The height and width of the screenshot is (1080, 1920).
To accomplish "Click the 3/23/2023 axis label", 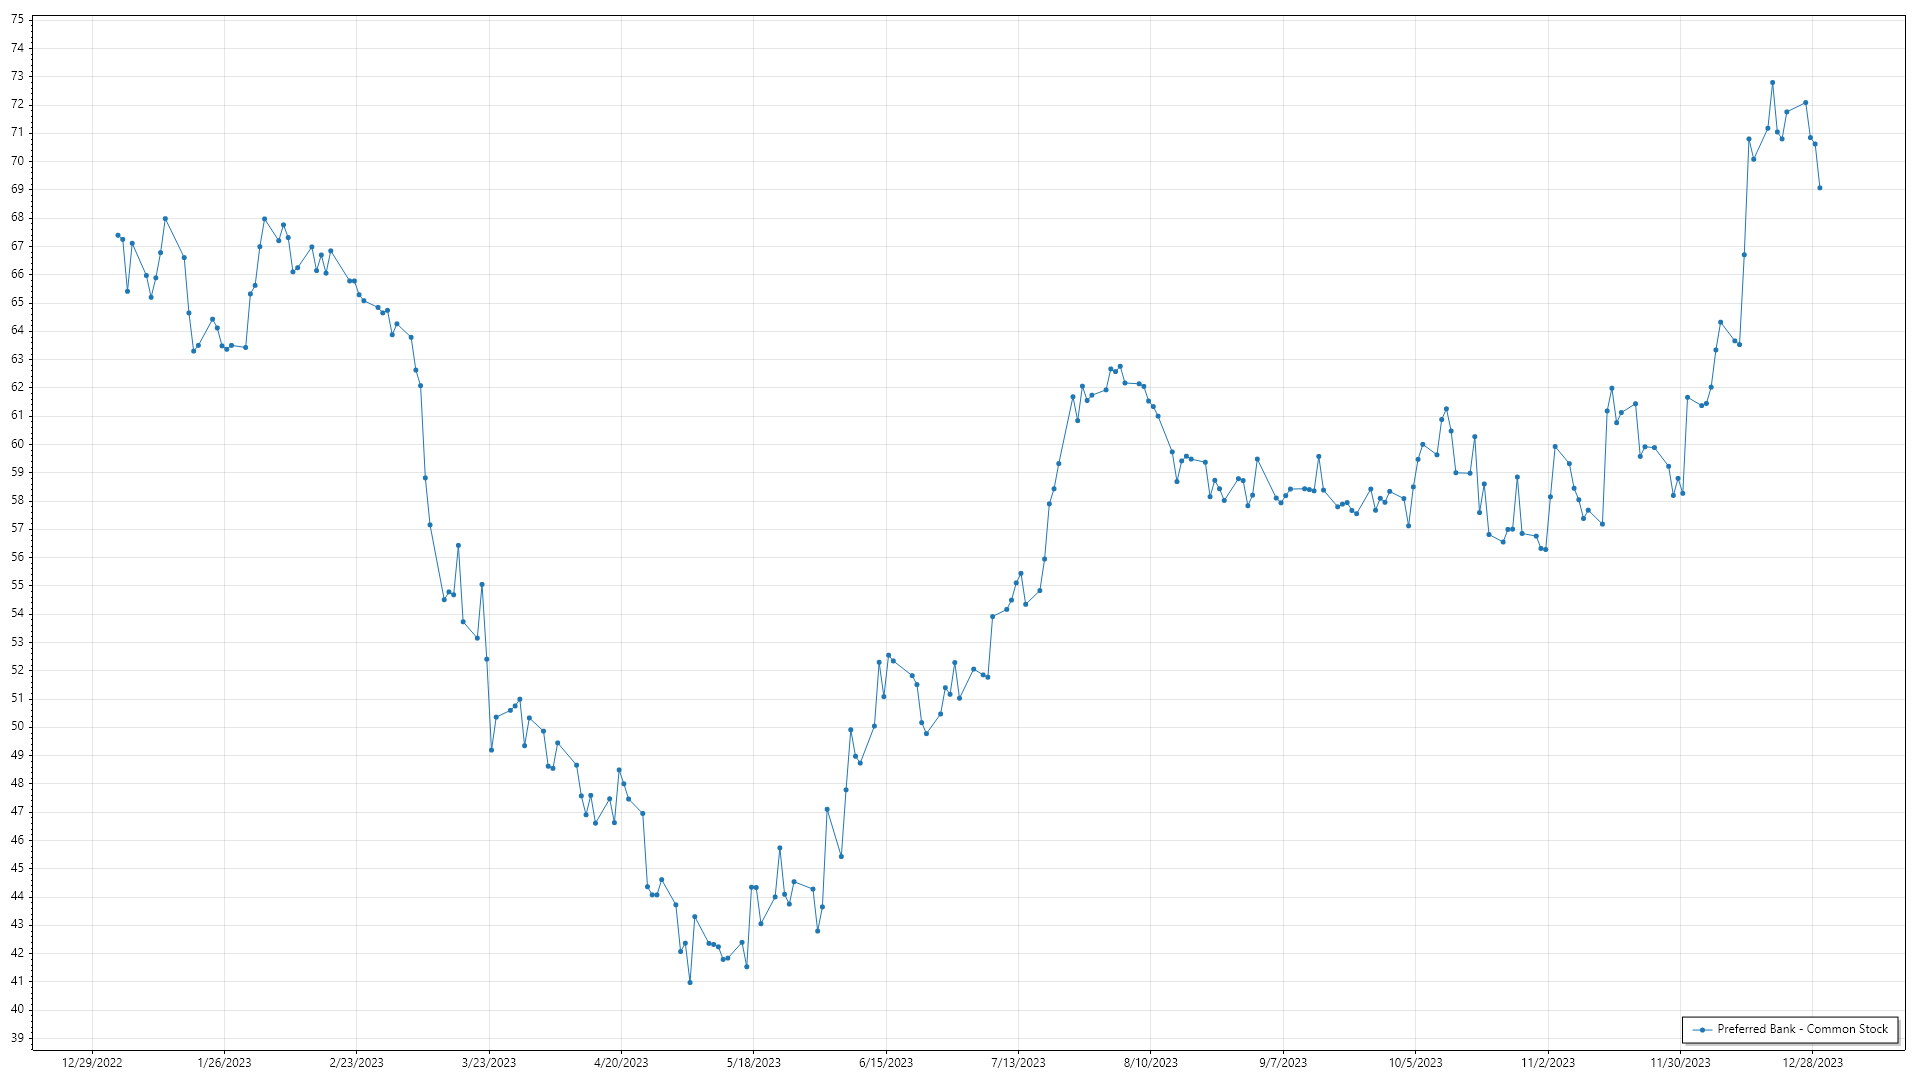I will 489,1063.
